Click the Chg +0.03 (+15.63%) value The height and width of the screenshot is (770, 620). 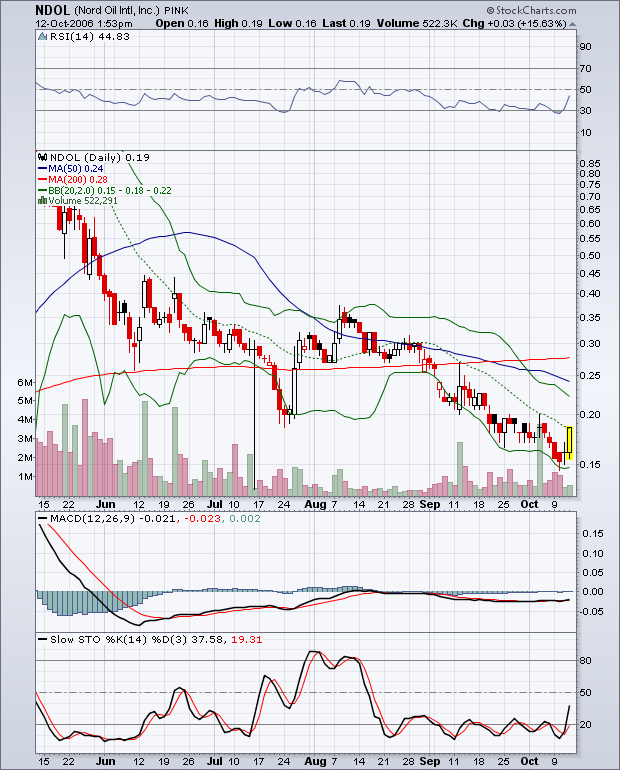[515, 24]
